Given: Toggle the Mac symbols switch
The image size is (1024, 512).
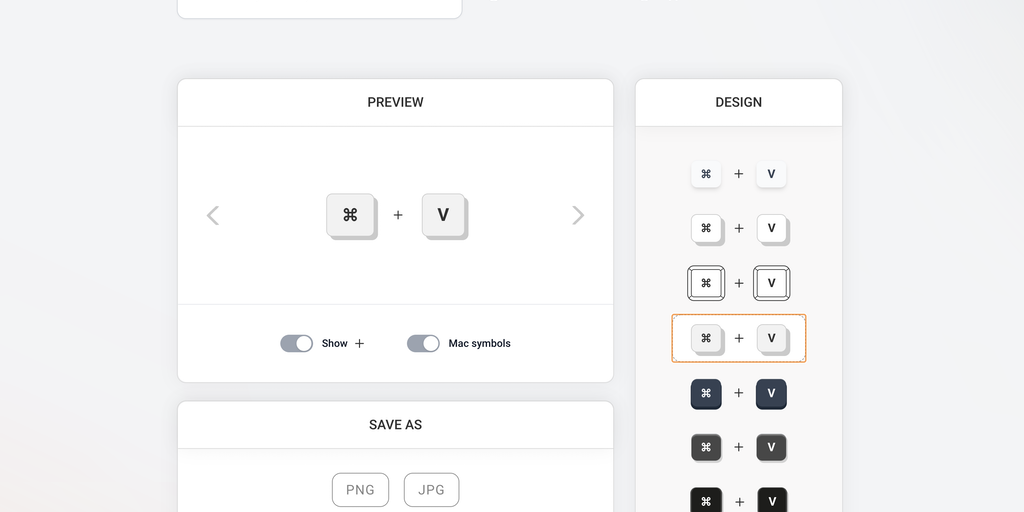Looking at the screenshot, I should [423, 343].
